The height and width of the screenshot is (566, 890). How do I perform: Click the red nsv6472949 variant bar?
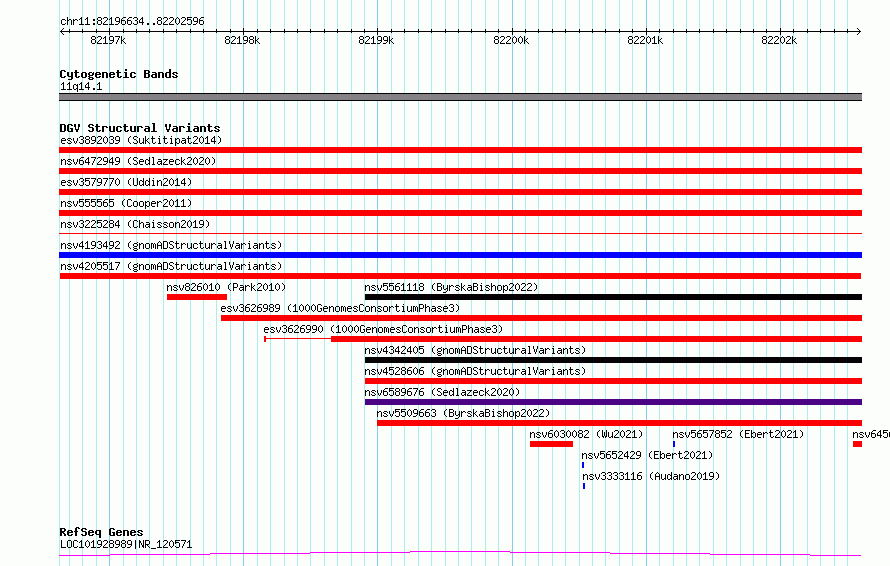[x=460, y=171]
